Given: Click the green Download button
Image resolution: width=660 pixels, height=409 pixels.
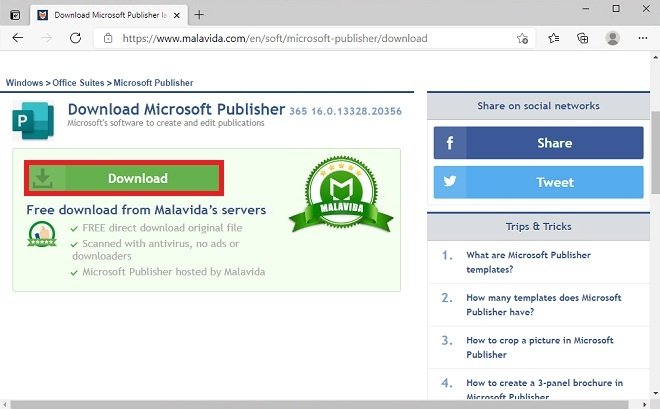Looking at the screenshot, I should (x=124, y=178).
